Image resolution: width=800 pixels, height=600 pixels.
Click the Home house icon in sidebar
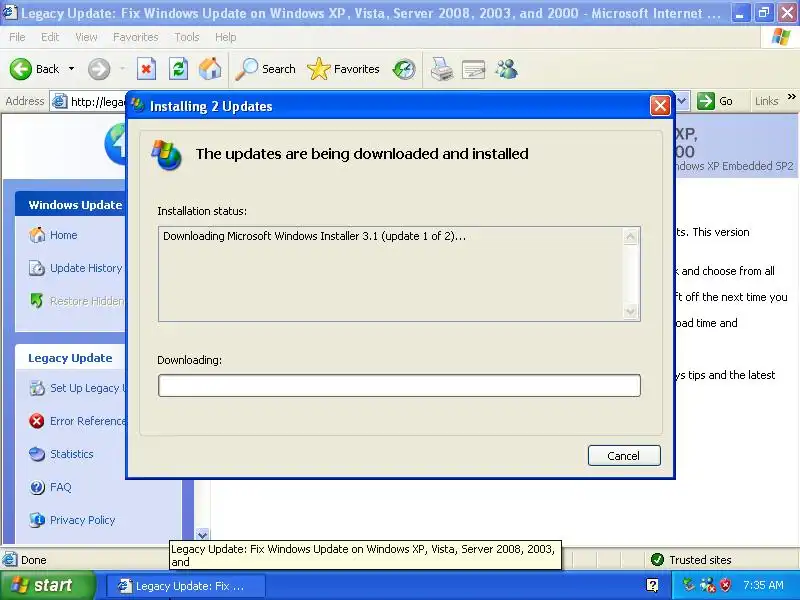(37, 235)
